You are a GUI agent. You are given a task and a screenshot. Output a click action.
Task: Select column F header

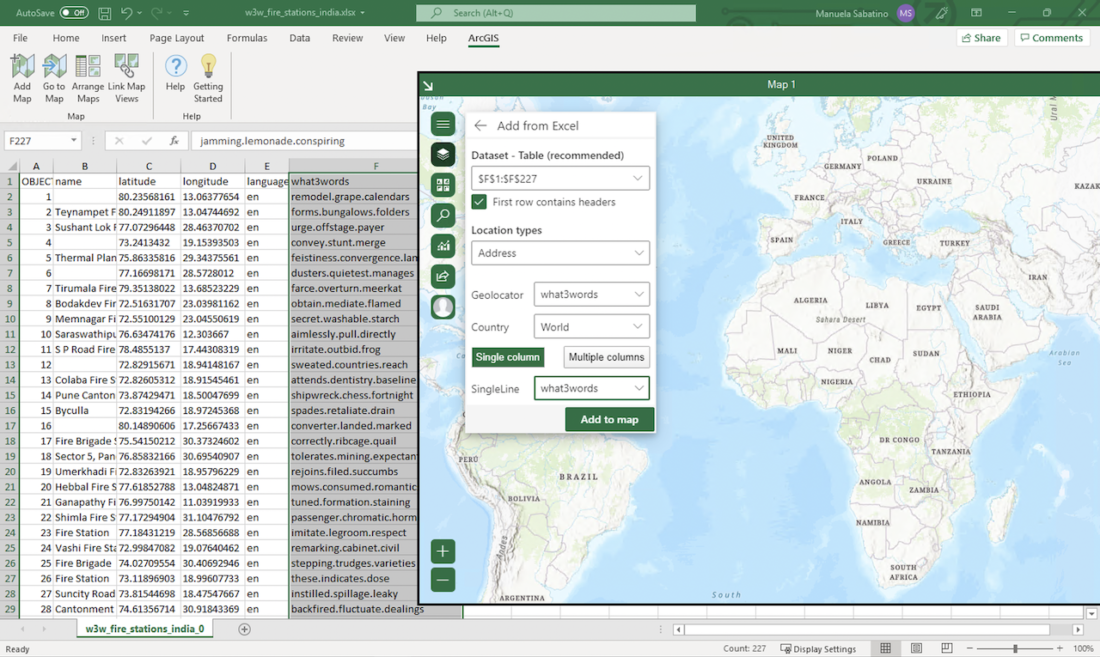375,166
